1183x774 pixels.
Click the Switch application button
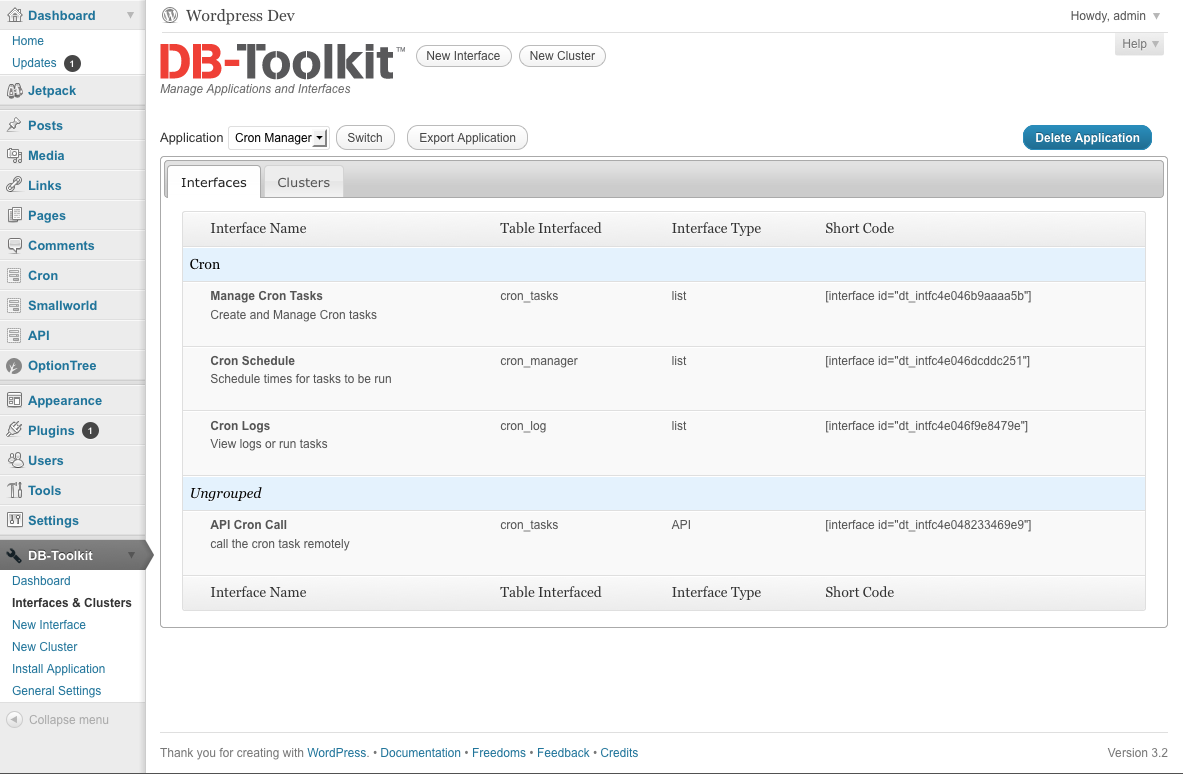pos(365,137)
